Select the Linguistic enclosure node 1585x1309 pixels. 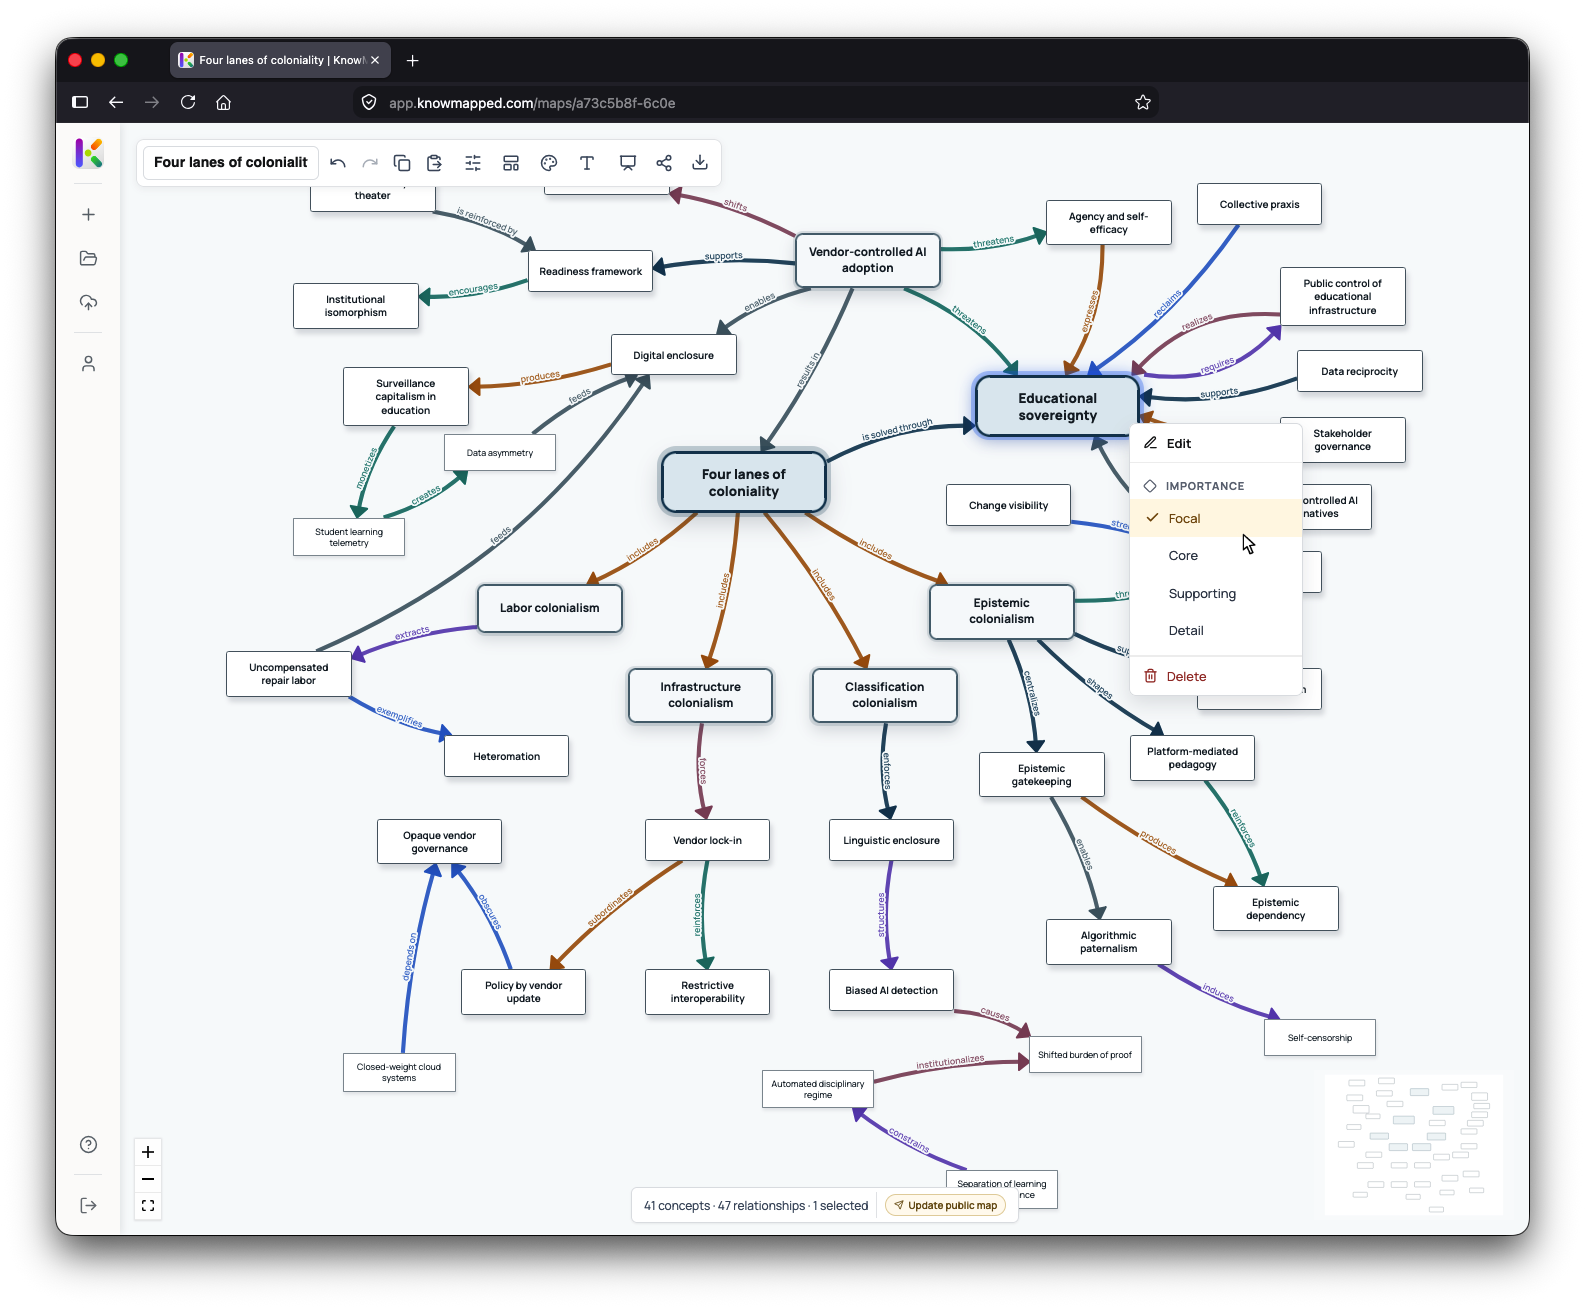tap(892, 841)
